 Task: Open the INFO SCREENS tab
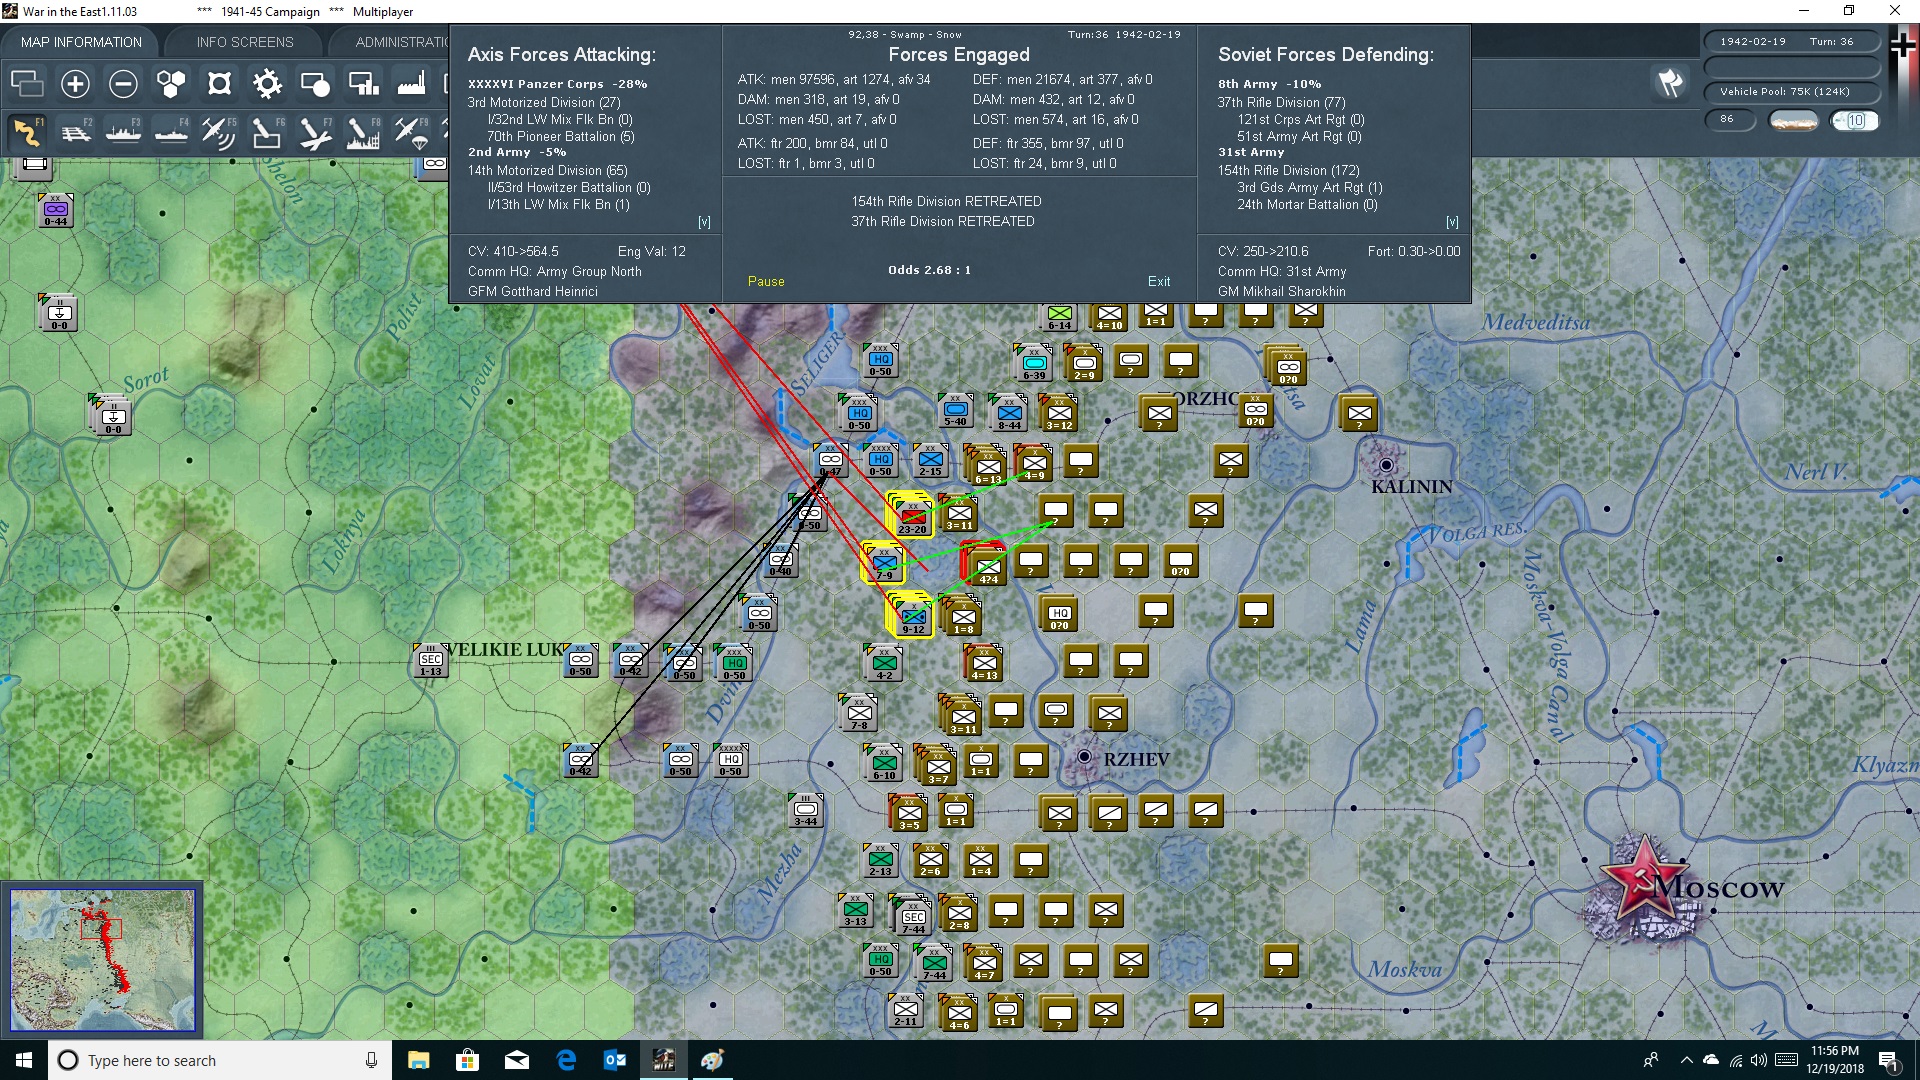[x=245, y=42]
